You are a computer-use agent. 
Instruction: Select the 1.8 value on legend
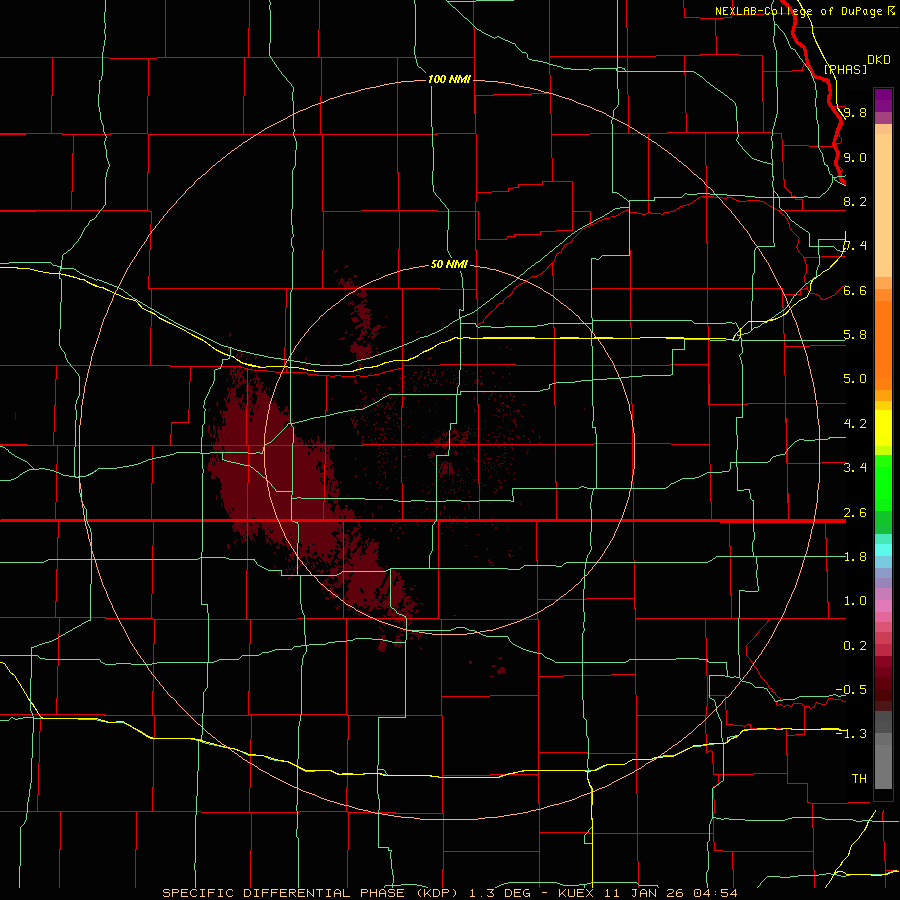[x=855, y=557]
